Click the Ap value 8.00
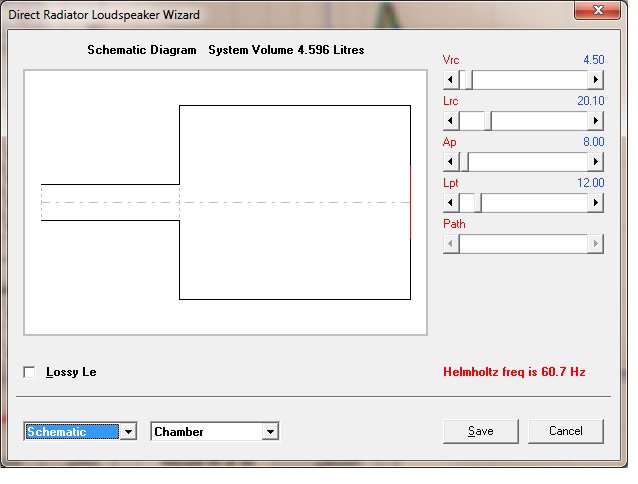Screen dimensions: 638x484 point(594,142)
